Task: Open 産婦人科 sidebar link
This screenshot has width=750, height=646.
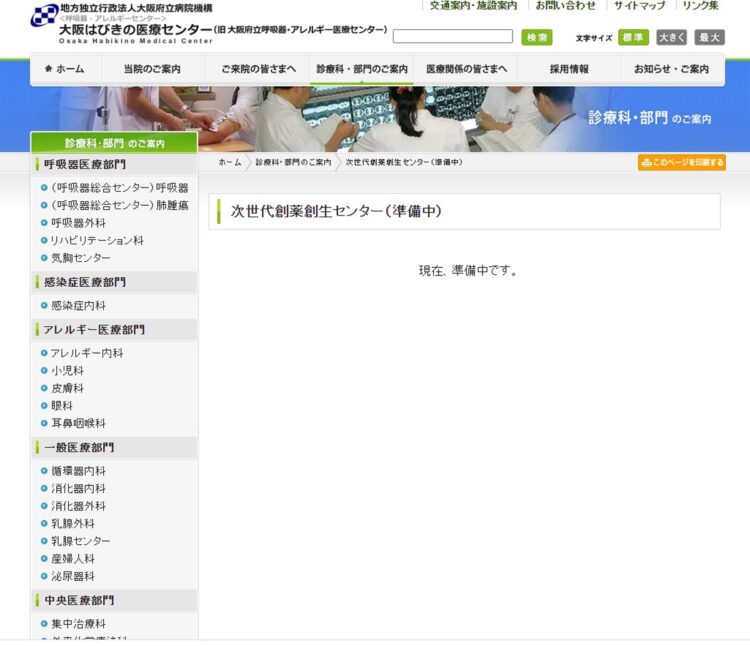Action: tap(73, 558)
